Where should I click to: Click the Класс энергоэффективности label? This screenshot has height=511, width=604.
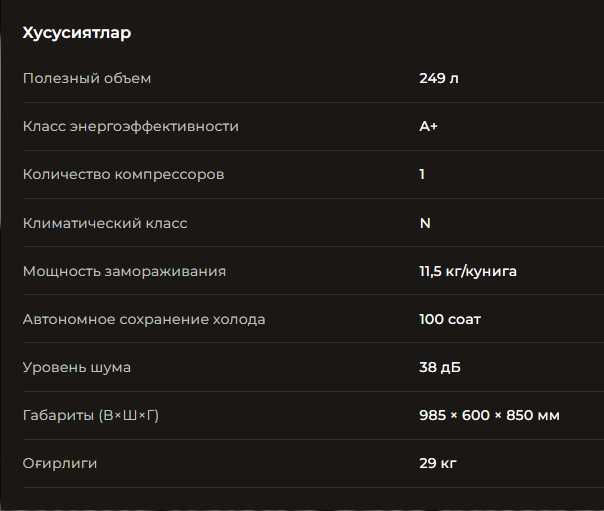tap(131, 126)
